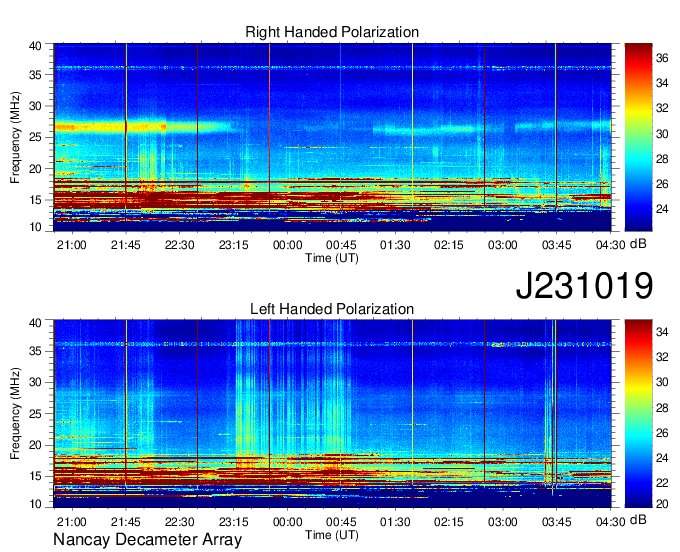This screenshot has width=680, height=552.
Task: Click Frequency (MHz) label of Left Handed plot
Action: [15, 414]
